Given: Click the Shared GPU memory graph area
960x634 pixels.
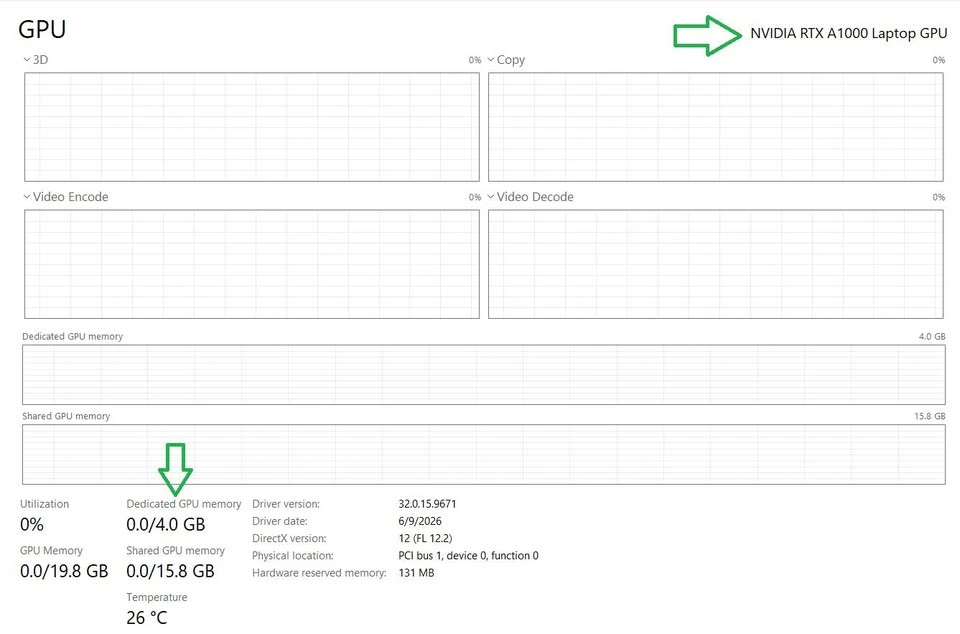Looking at the screenshot, I should [x=484, y=454].
